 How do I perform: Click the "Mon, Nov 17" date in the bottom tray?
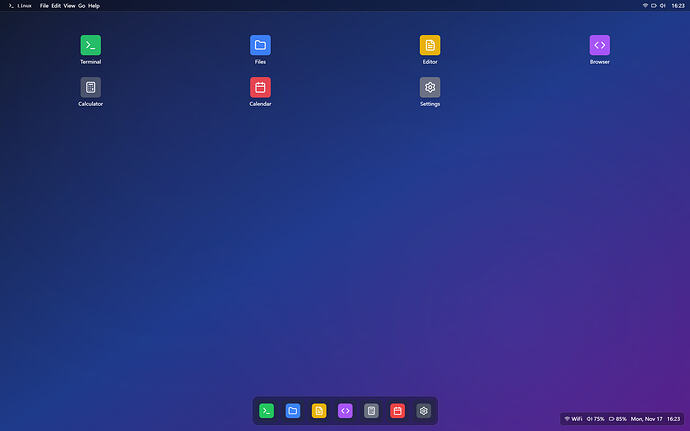click(x=646, y=419)
